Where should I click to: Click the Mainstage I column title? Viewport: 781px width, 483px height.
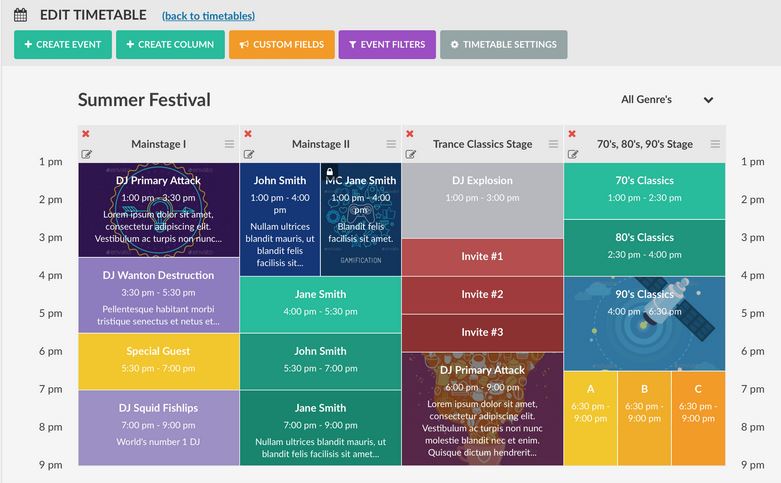(158, 144)
